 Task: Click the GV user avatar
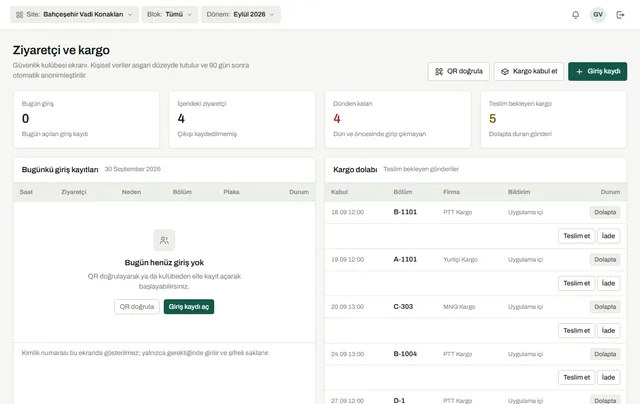coord(598,15)
